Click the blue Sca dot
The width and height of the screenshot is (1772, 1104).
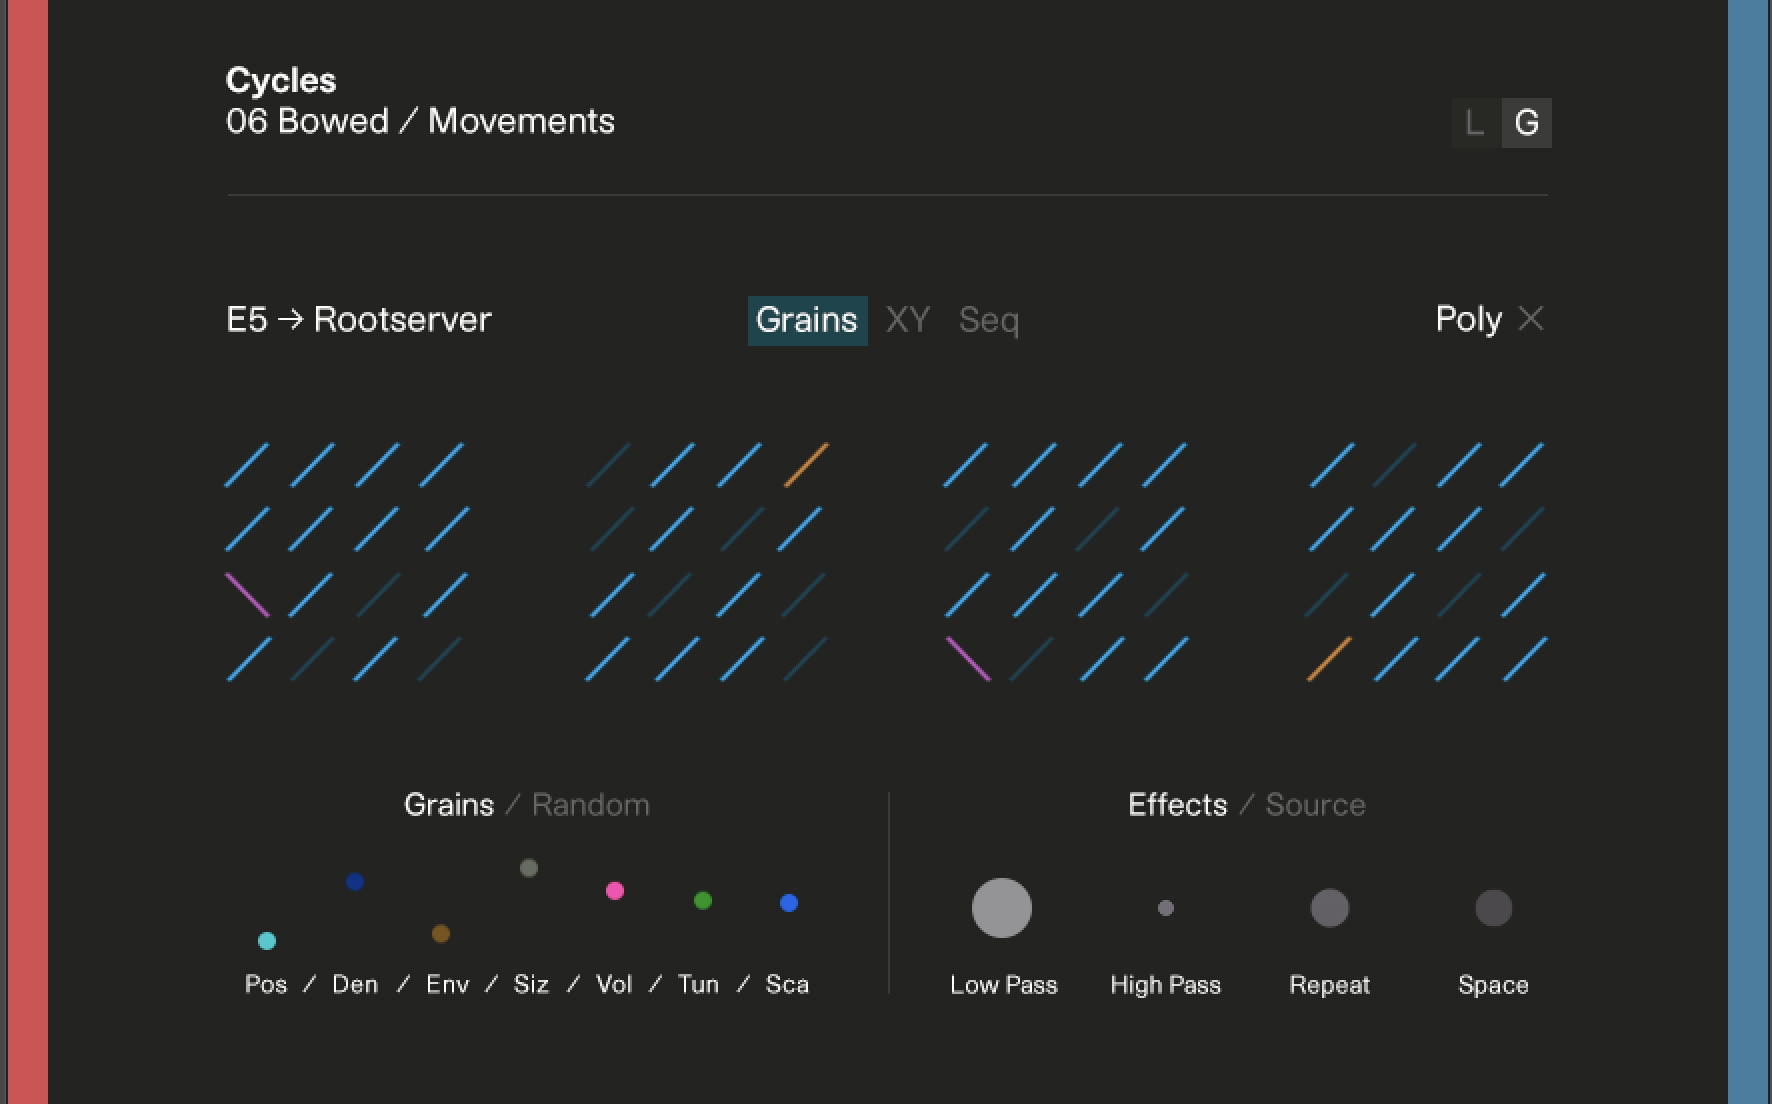(789, 903)
